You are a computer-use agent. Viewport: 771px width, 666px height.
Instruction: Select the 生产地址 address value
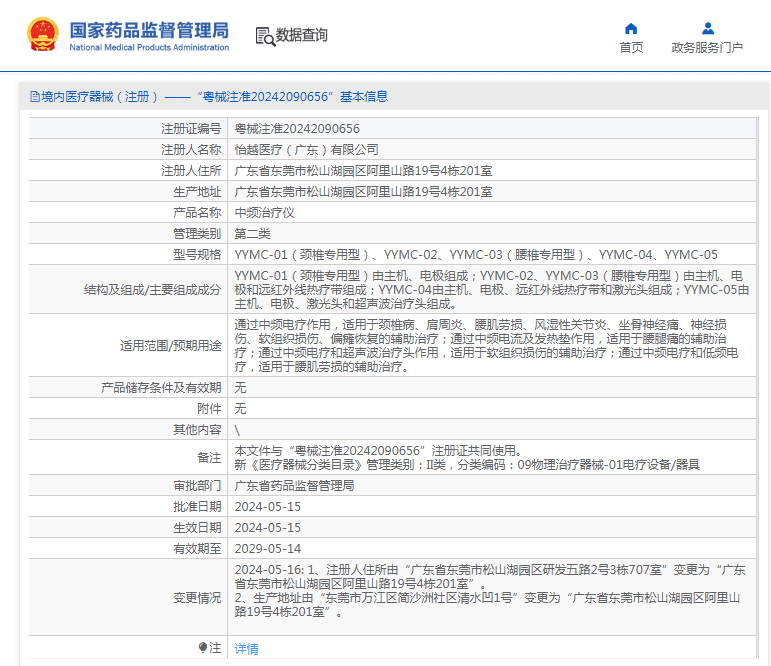[x=363, y=192]
